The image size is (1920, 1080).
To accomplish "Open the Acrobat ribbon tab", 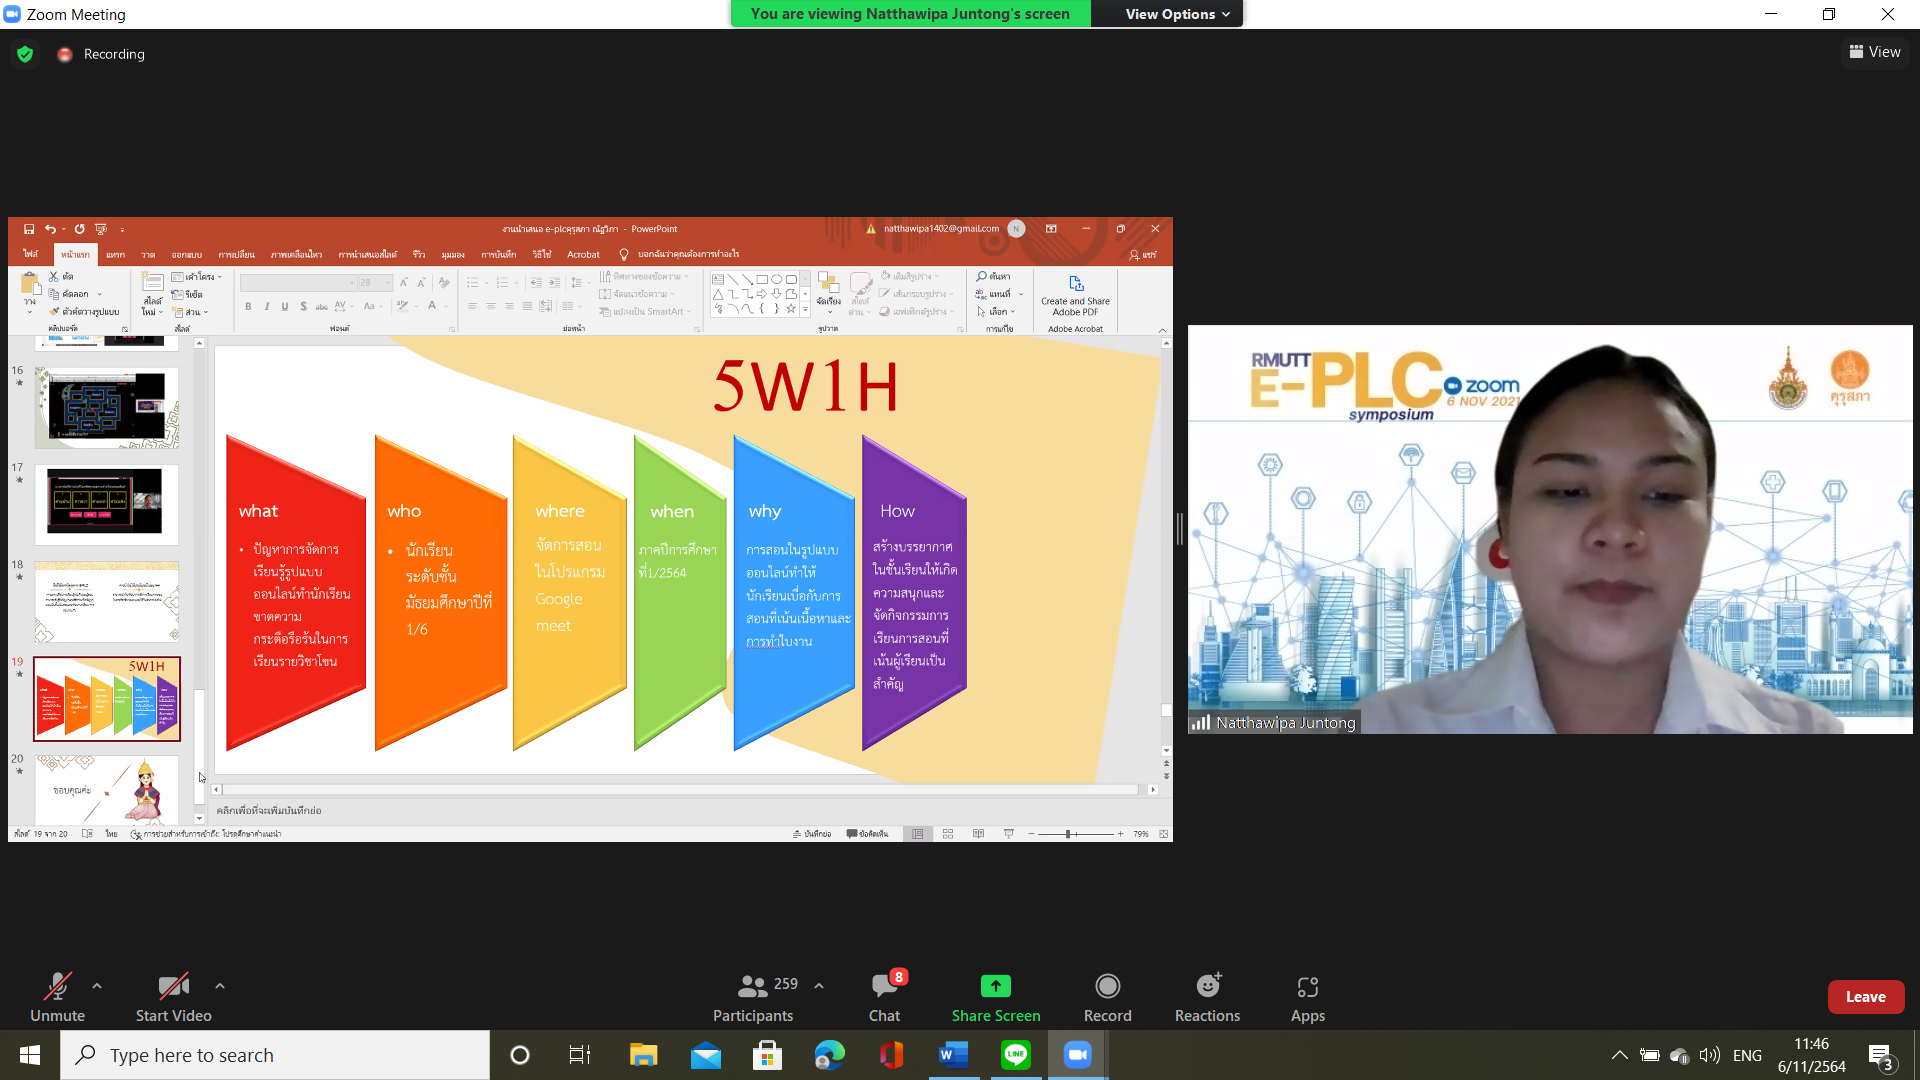I will pyautogui.click(x=583, y=254).
